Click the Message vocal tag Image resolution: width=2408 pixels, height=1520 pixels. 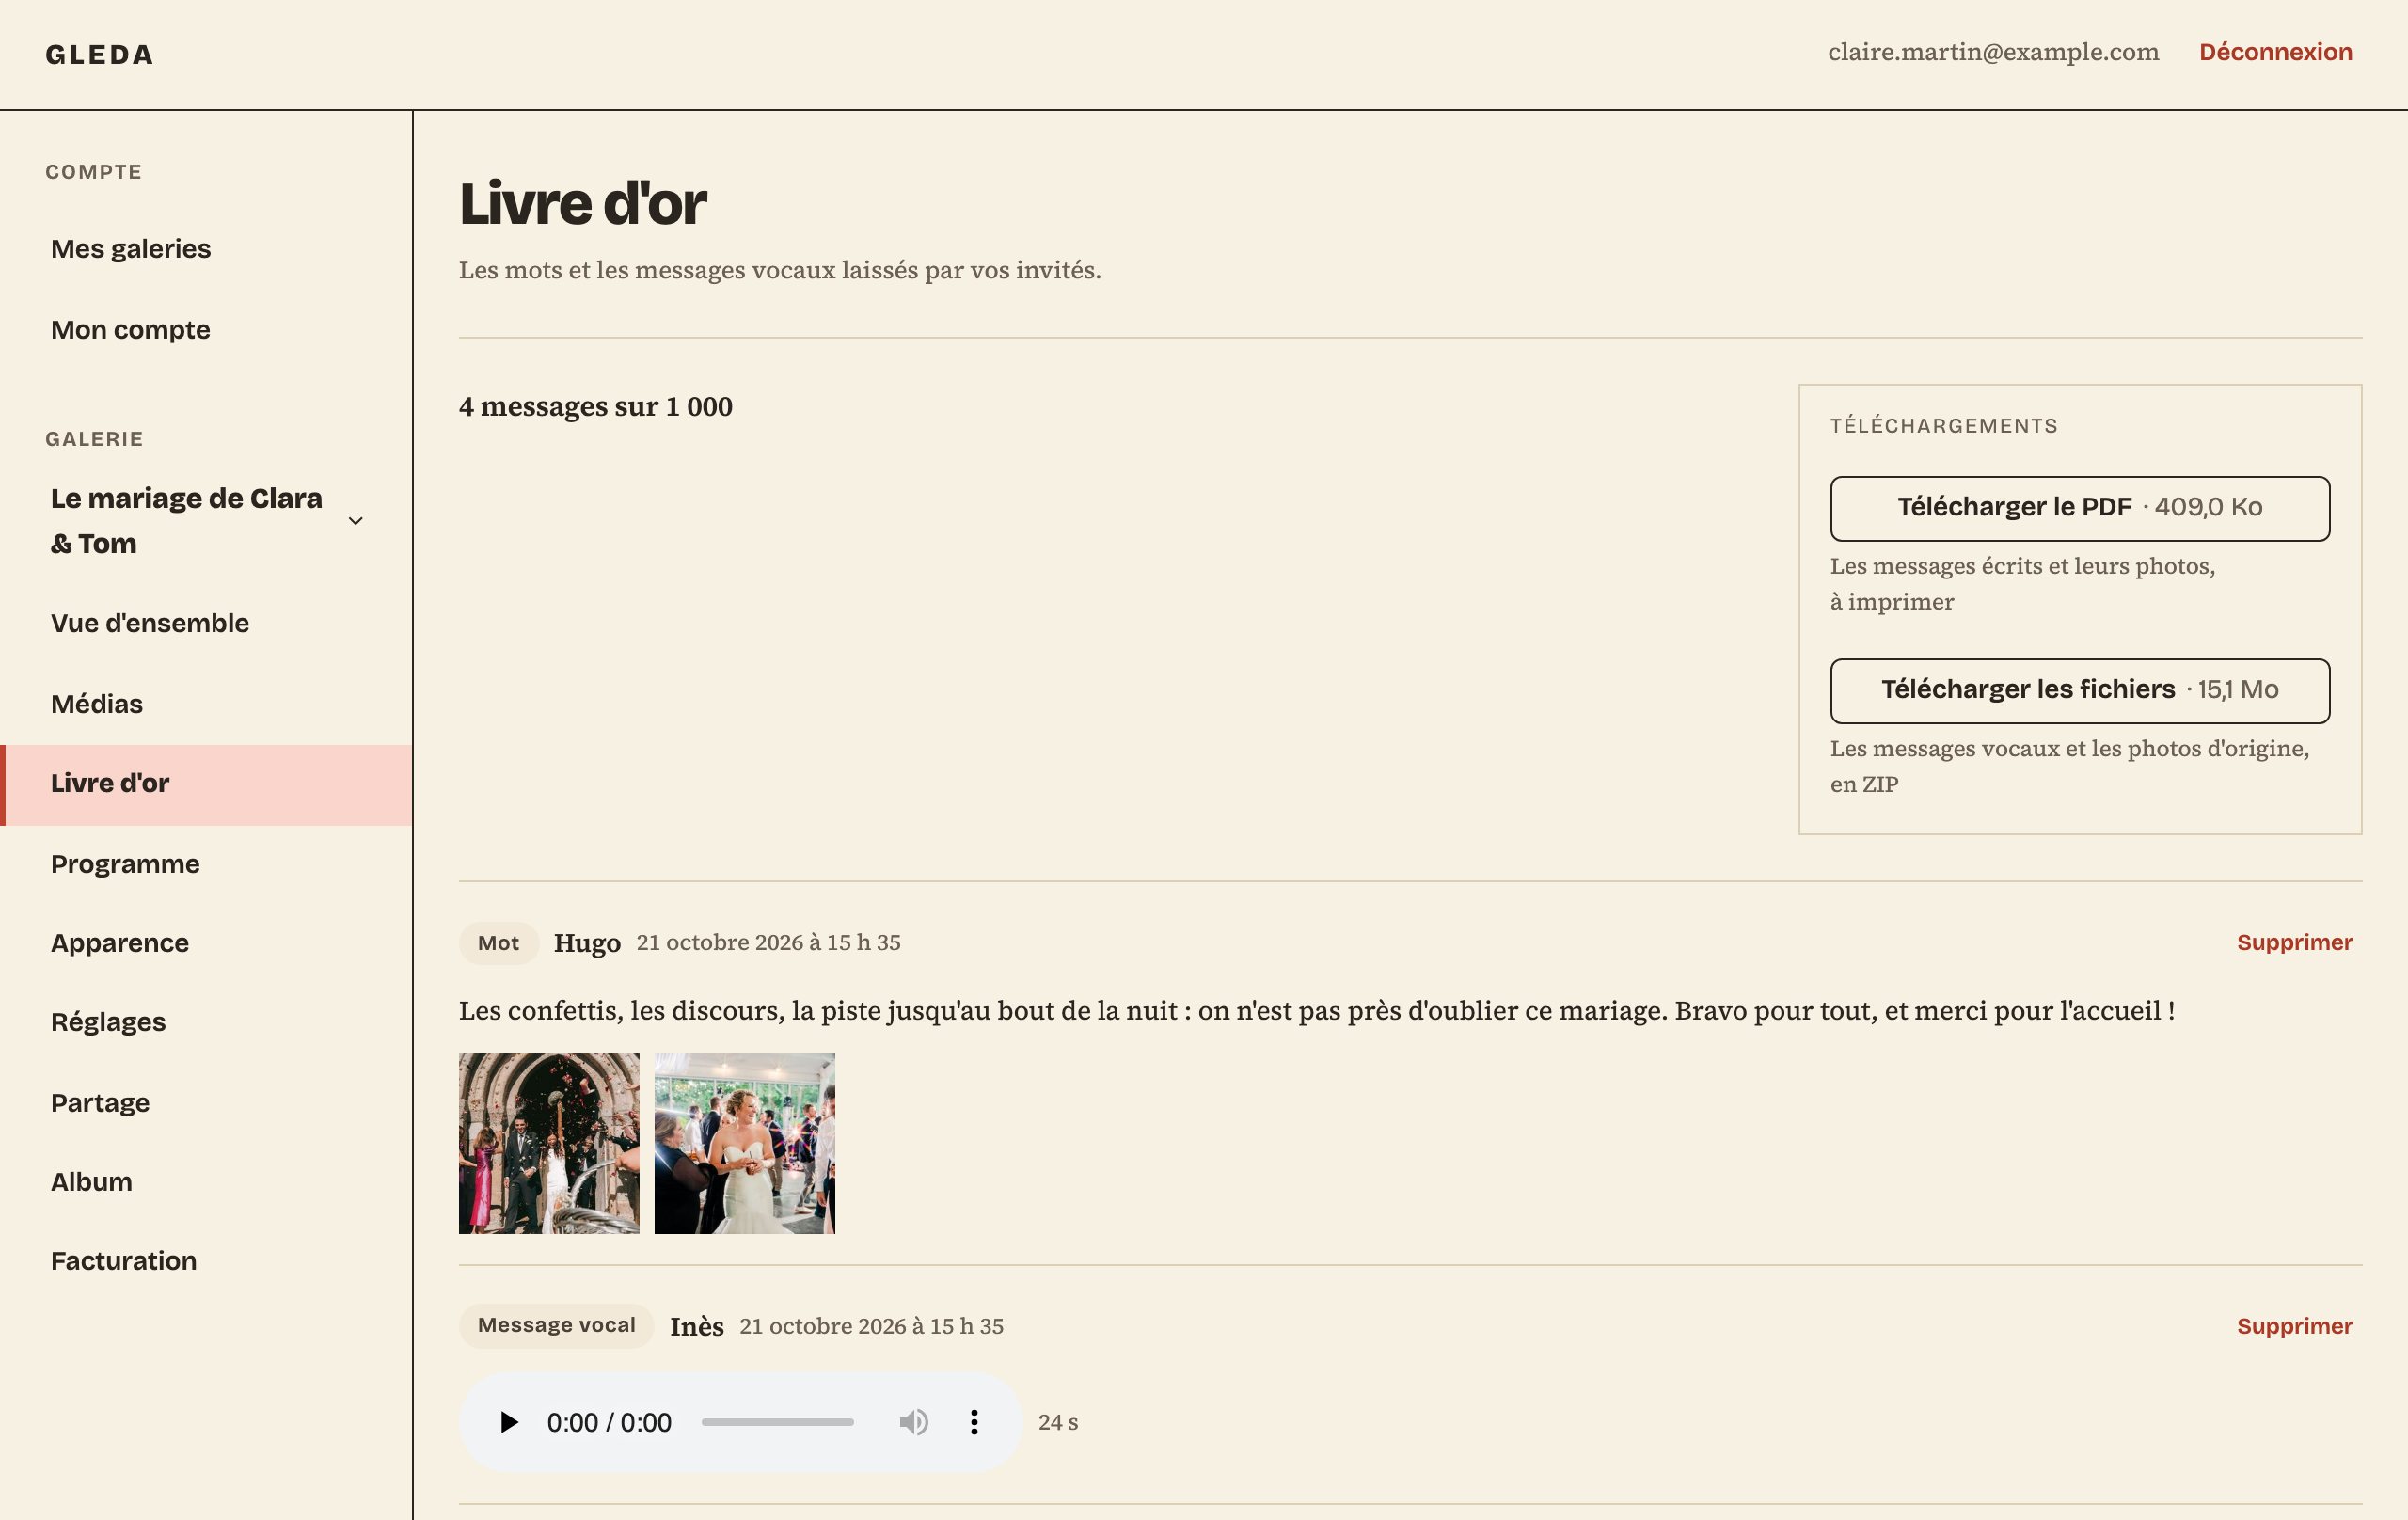point(556,1326)
